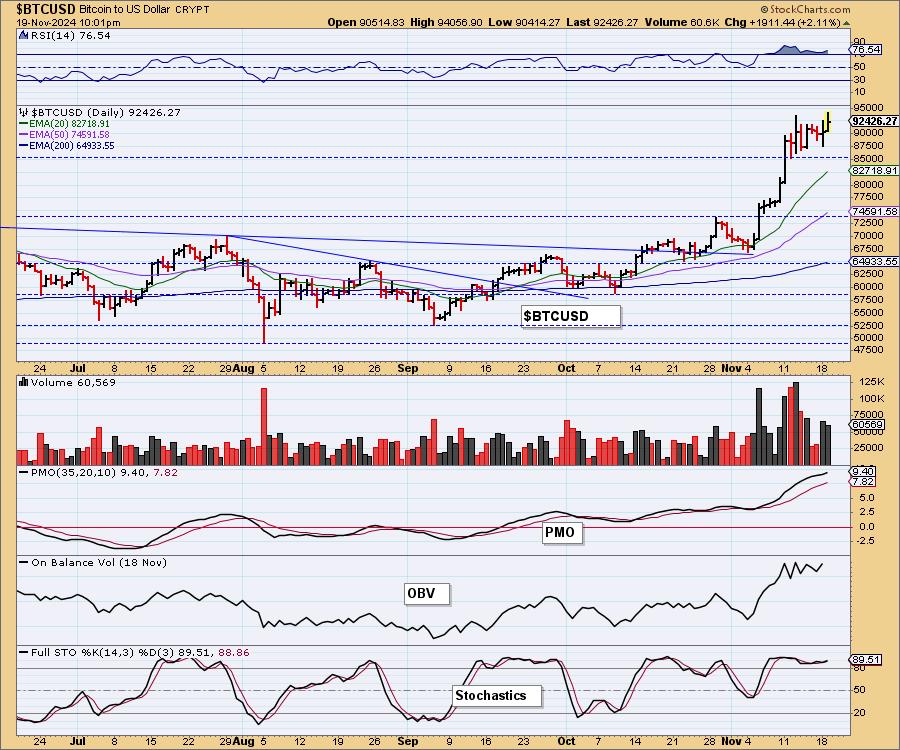Click the line marker before Full STO
Viewport: 900px width, 750px height.
[24, 653]
